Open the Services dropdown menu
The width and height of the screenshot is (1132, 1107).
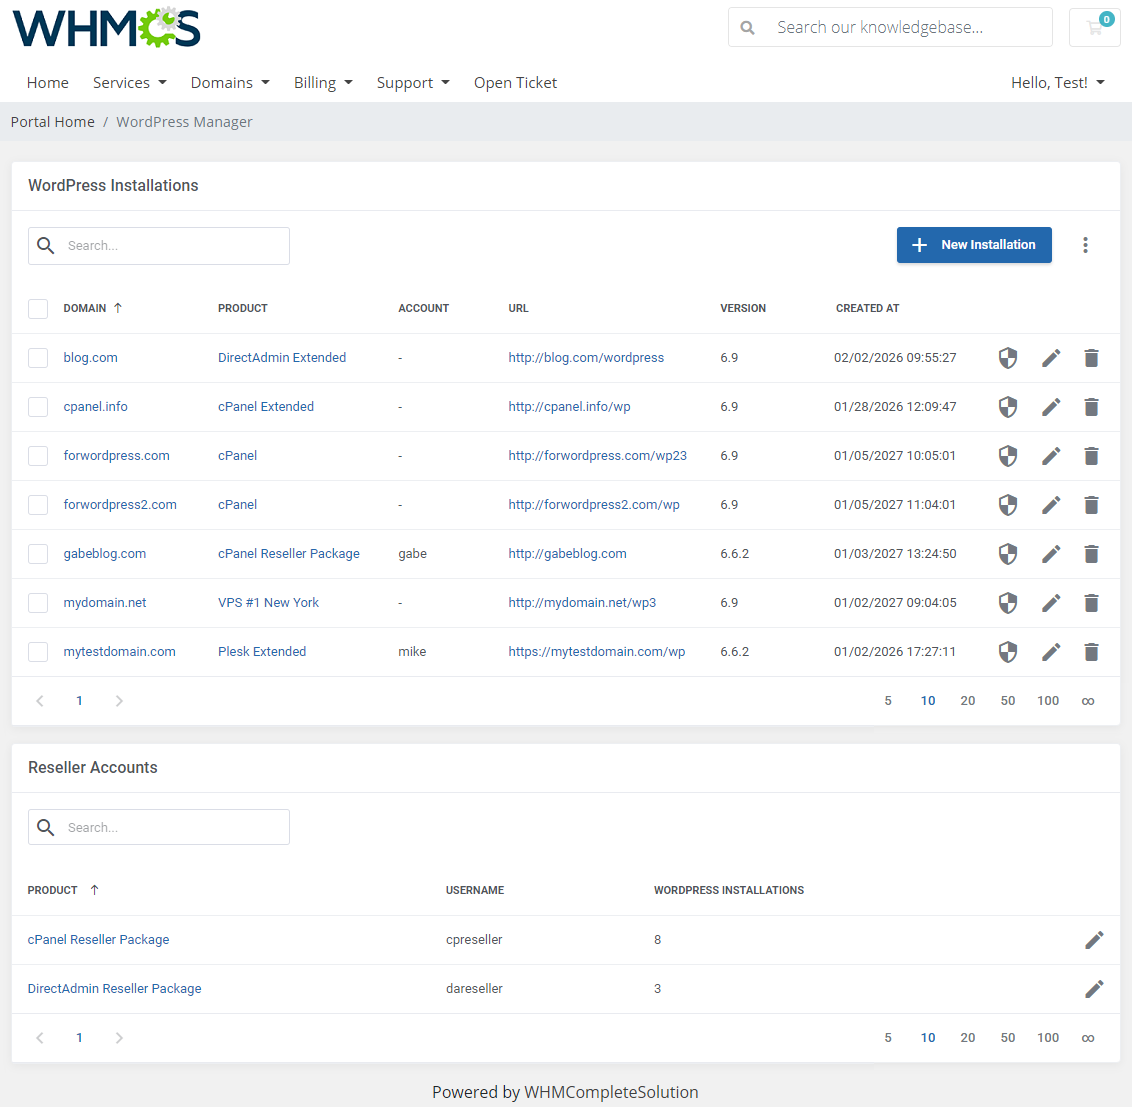tap(129, 82)
